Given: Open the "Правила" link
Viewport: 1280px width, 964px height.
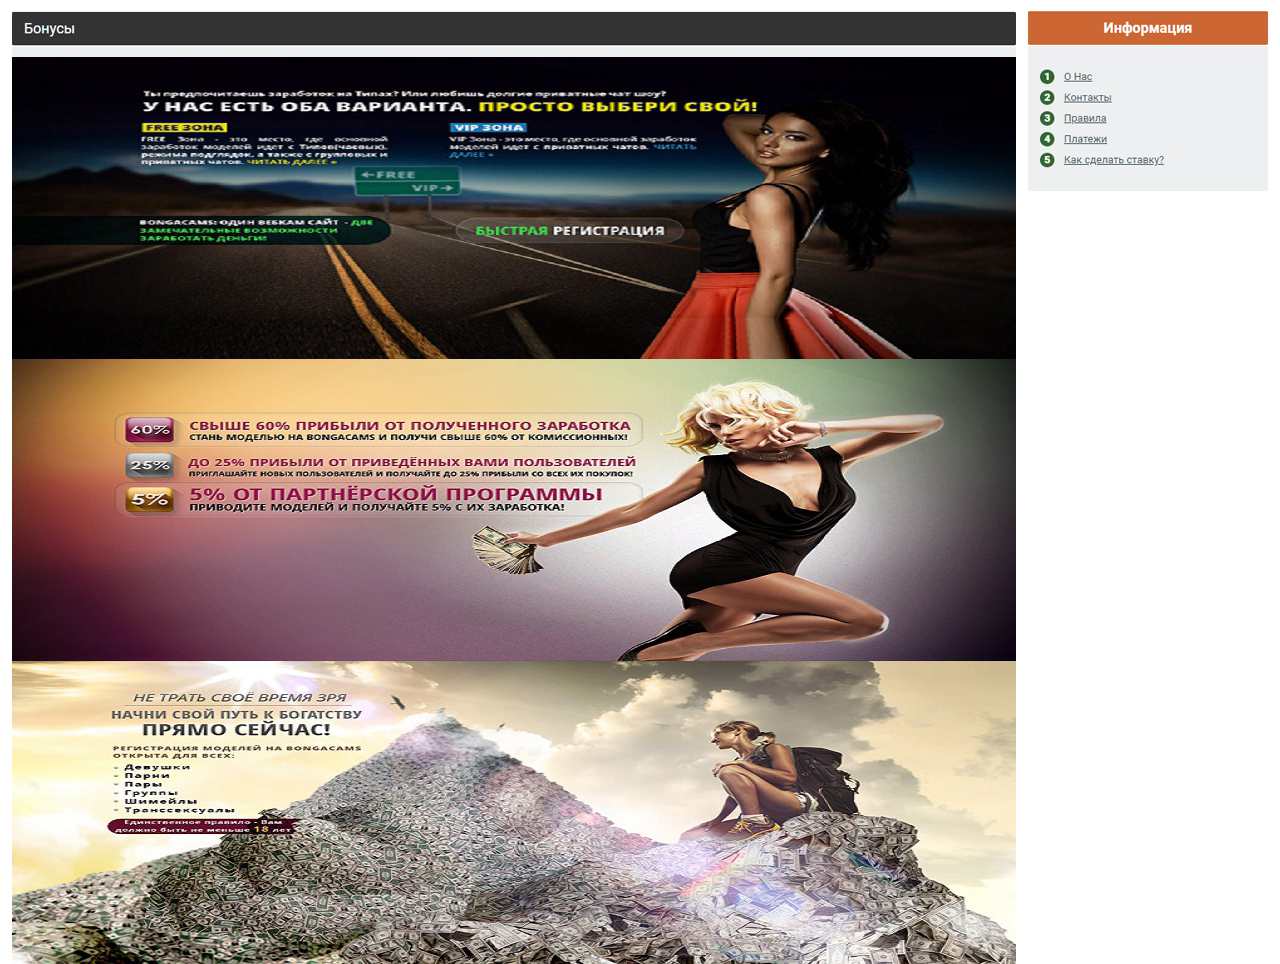Looking at the screenshot, I should [1085, 119].
